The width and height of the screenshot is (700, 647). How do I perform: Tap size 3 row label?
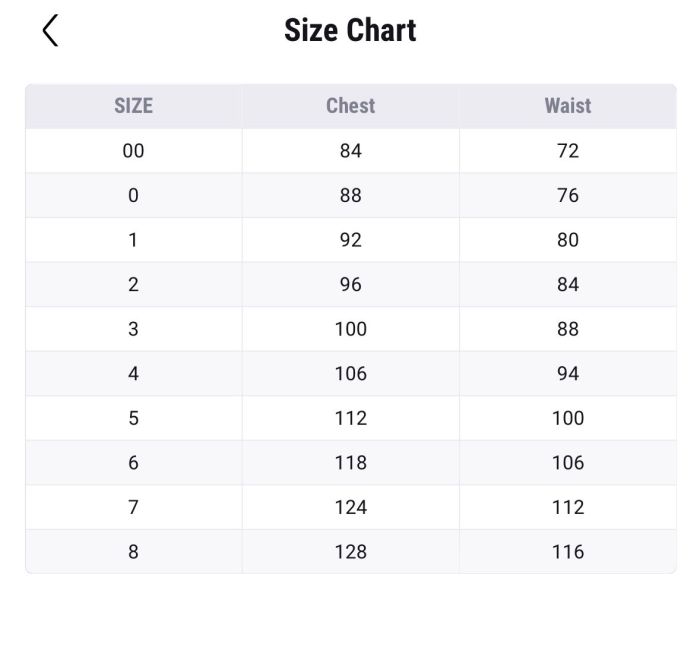point(133,329)
